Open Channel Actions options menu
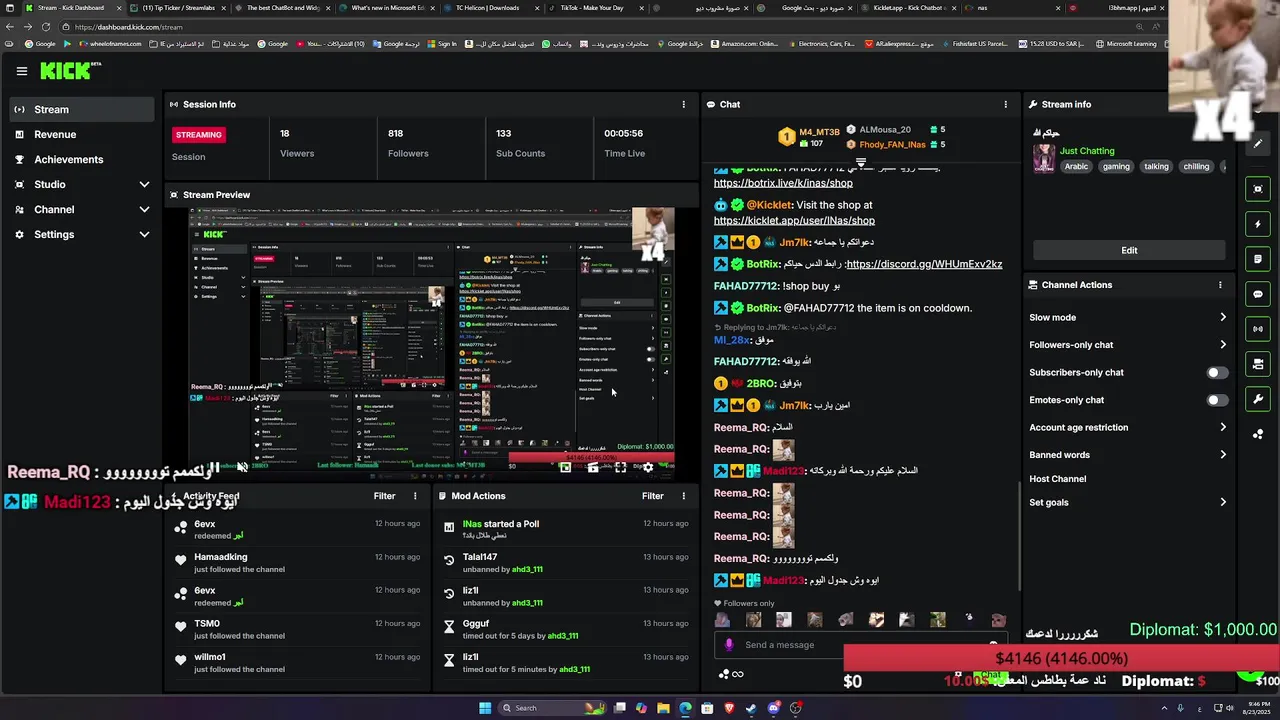 tap(1220, 285)
